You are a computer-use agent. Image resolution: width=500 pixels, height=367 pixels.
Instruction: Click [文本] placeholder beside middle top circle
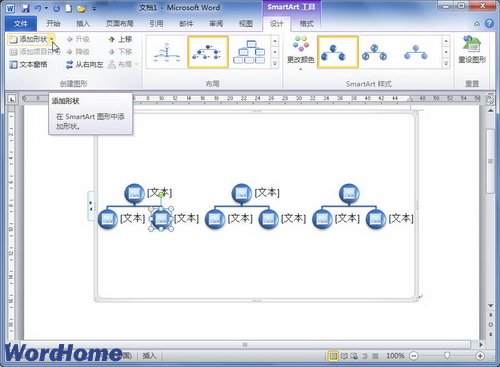click(x=267, y=193)
